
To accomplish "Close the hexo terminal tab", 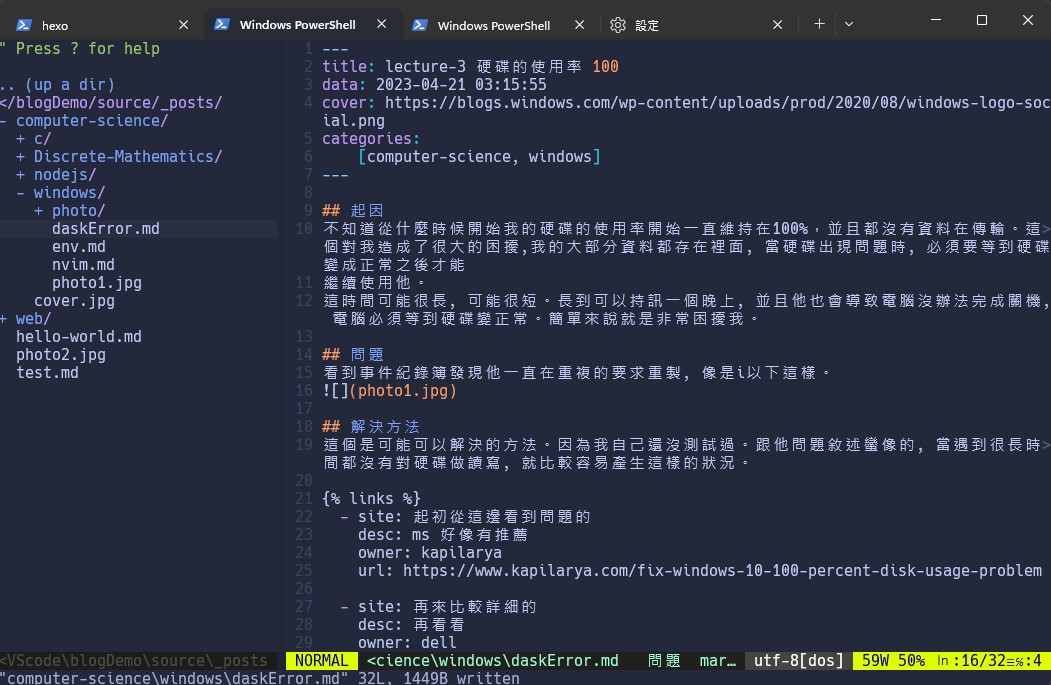I will [183, 25].
